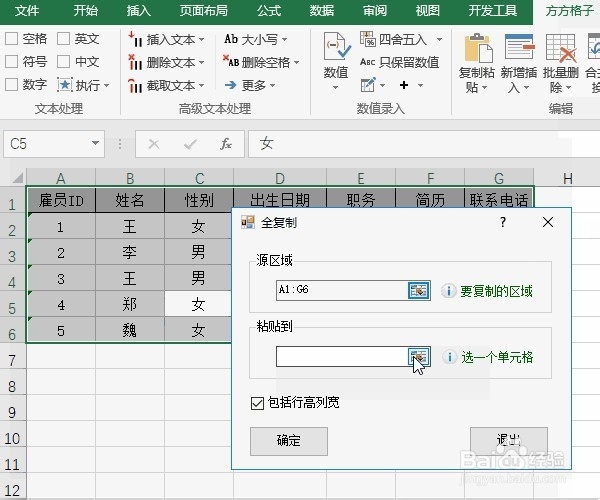Expand the 四舍五入 dropdown arrow
This screenshot has height=500, width=600.
tap(439, 39)
